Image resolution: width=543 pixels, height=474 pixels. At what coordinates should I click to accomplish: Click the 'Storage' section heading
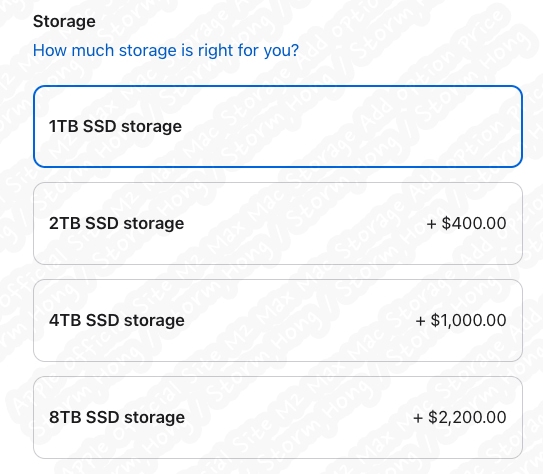[64, 21]
